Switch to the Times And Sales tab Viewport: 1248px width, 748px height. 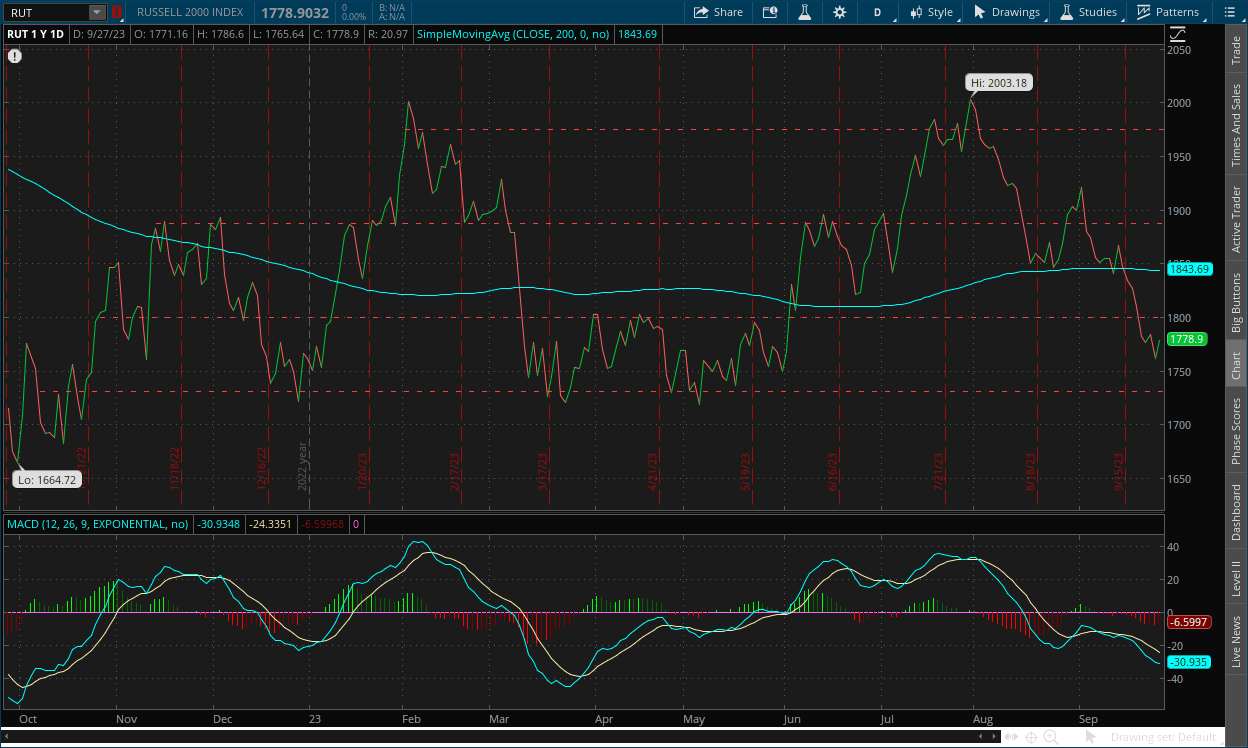(x=1236, y=125)
